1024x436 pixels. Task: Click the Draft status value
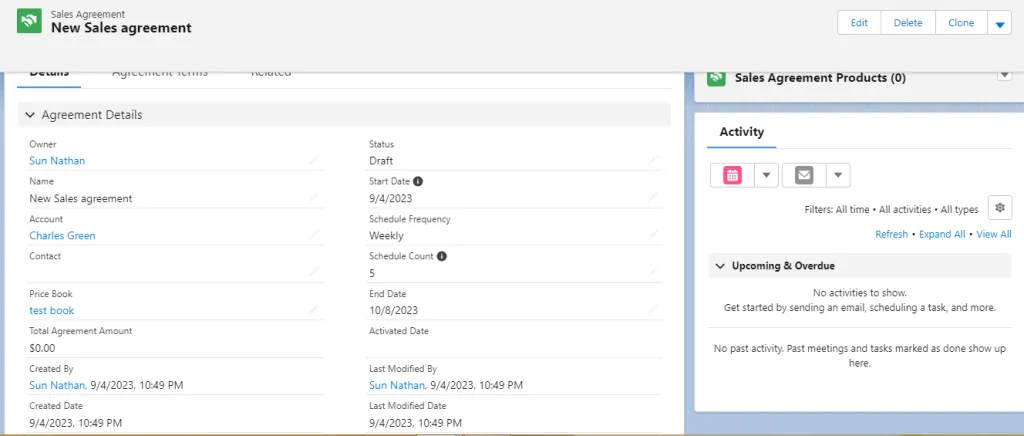(x=381, y=161)
